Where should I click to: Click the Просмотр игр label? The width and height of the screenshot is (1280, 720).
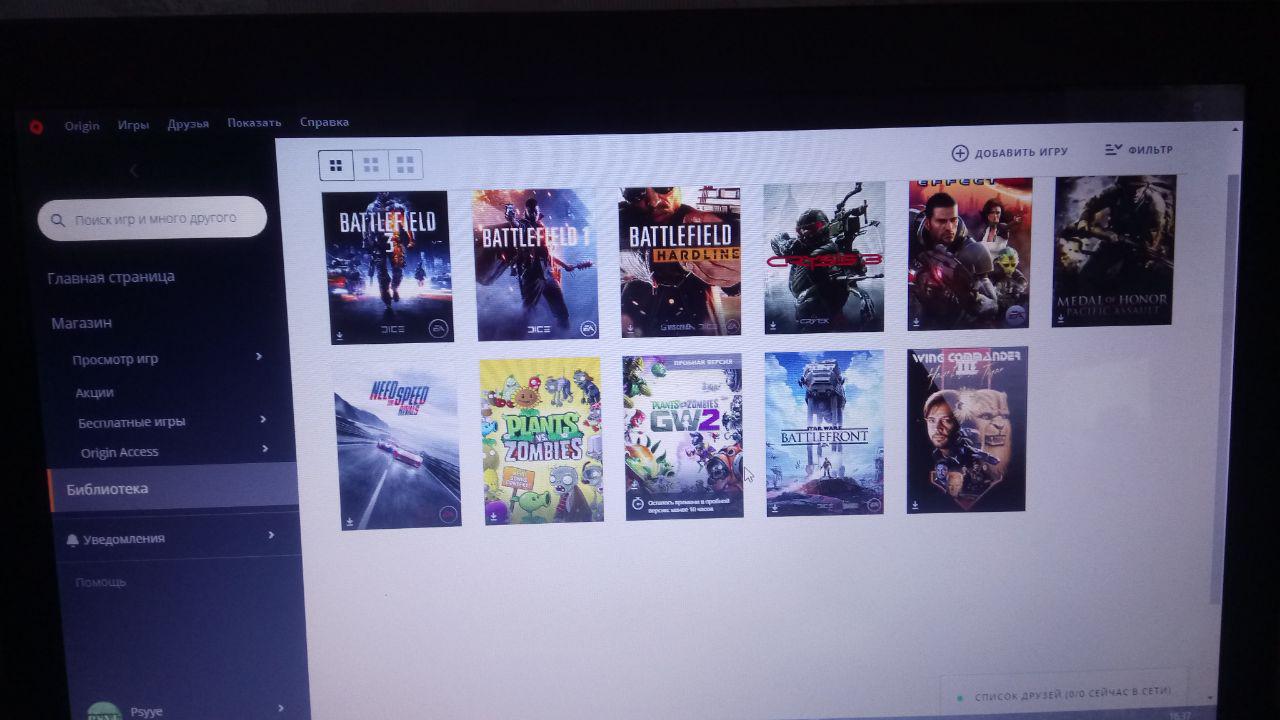tap(115, 359)
